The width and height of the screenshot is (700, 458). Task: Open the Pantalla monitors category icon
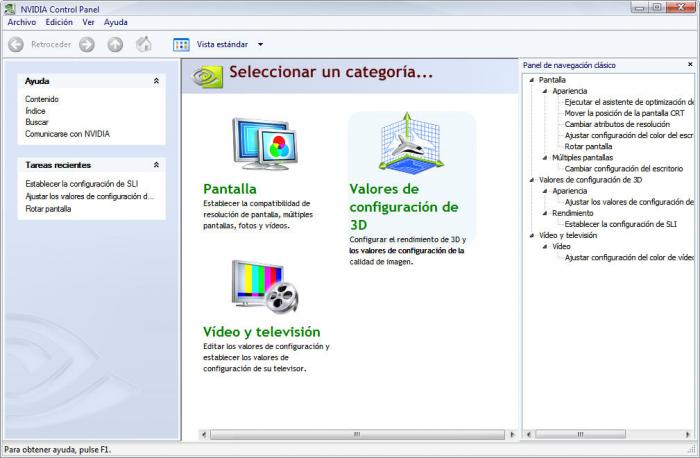coord(265,143)
